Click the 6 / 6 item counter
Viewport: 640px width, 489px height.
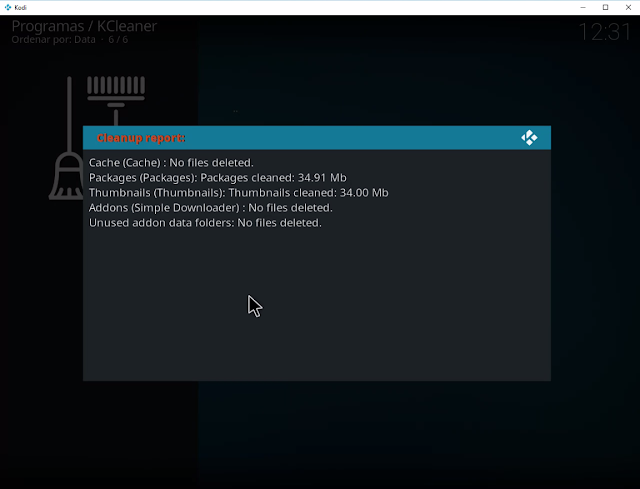(118, 40)
